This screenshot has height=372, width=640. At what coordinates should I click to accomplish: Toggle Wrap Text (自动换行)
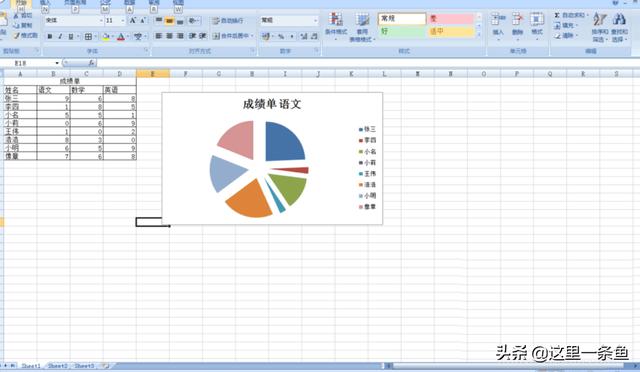[x=228, y=20]
